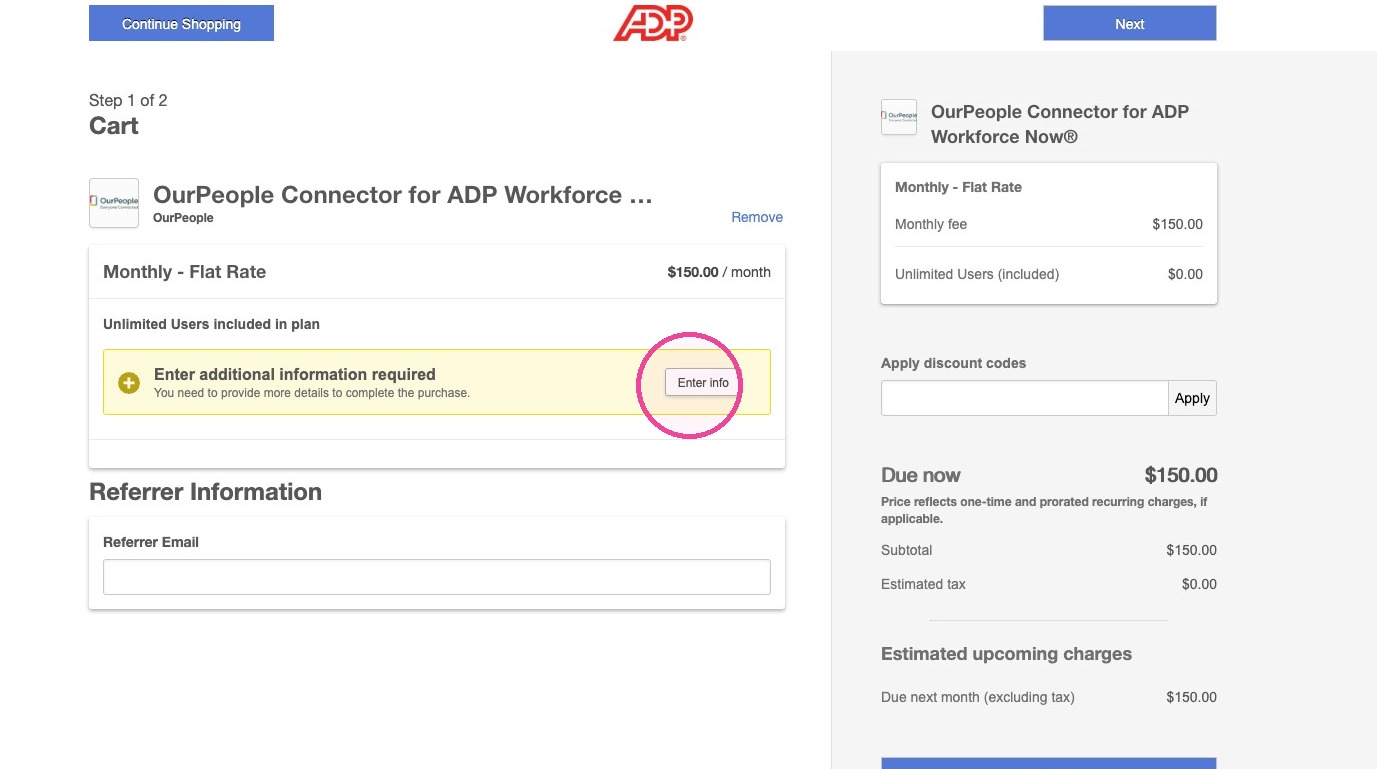Select the 'Step 1 of 2' text

(128, 100)
